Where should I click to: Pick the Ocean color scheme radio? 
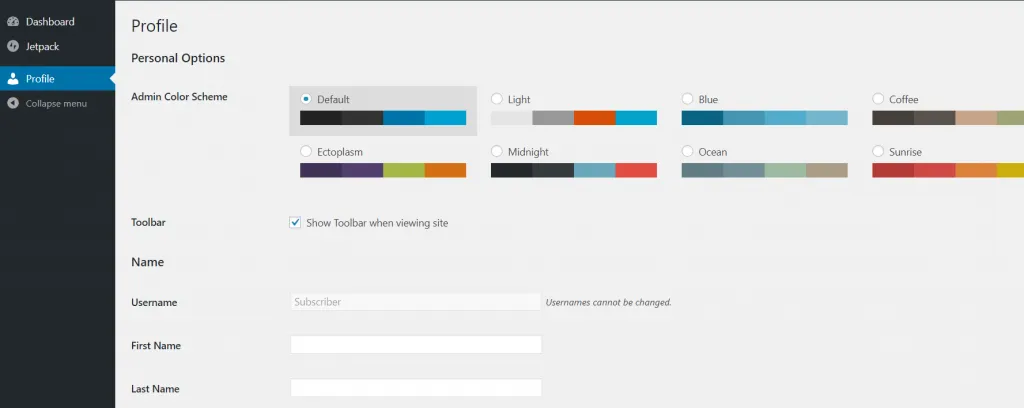coord(687,151)
